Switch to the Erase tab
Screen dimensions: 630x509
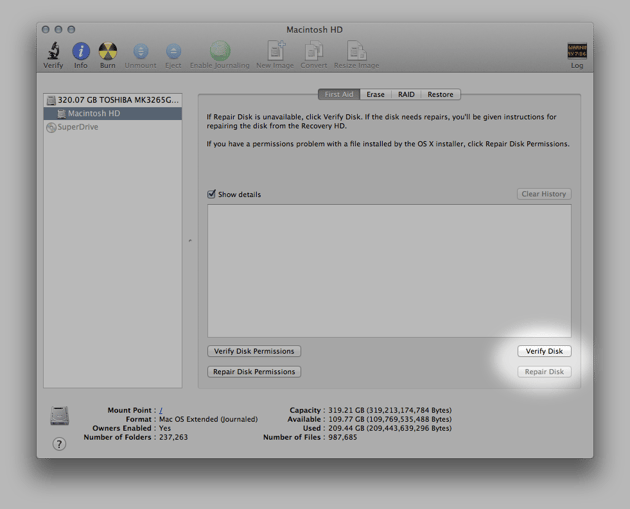pyautogui.click(x=375, y=94)
